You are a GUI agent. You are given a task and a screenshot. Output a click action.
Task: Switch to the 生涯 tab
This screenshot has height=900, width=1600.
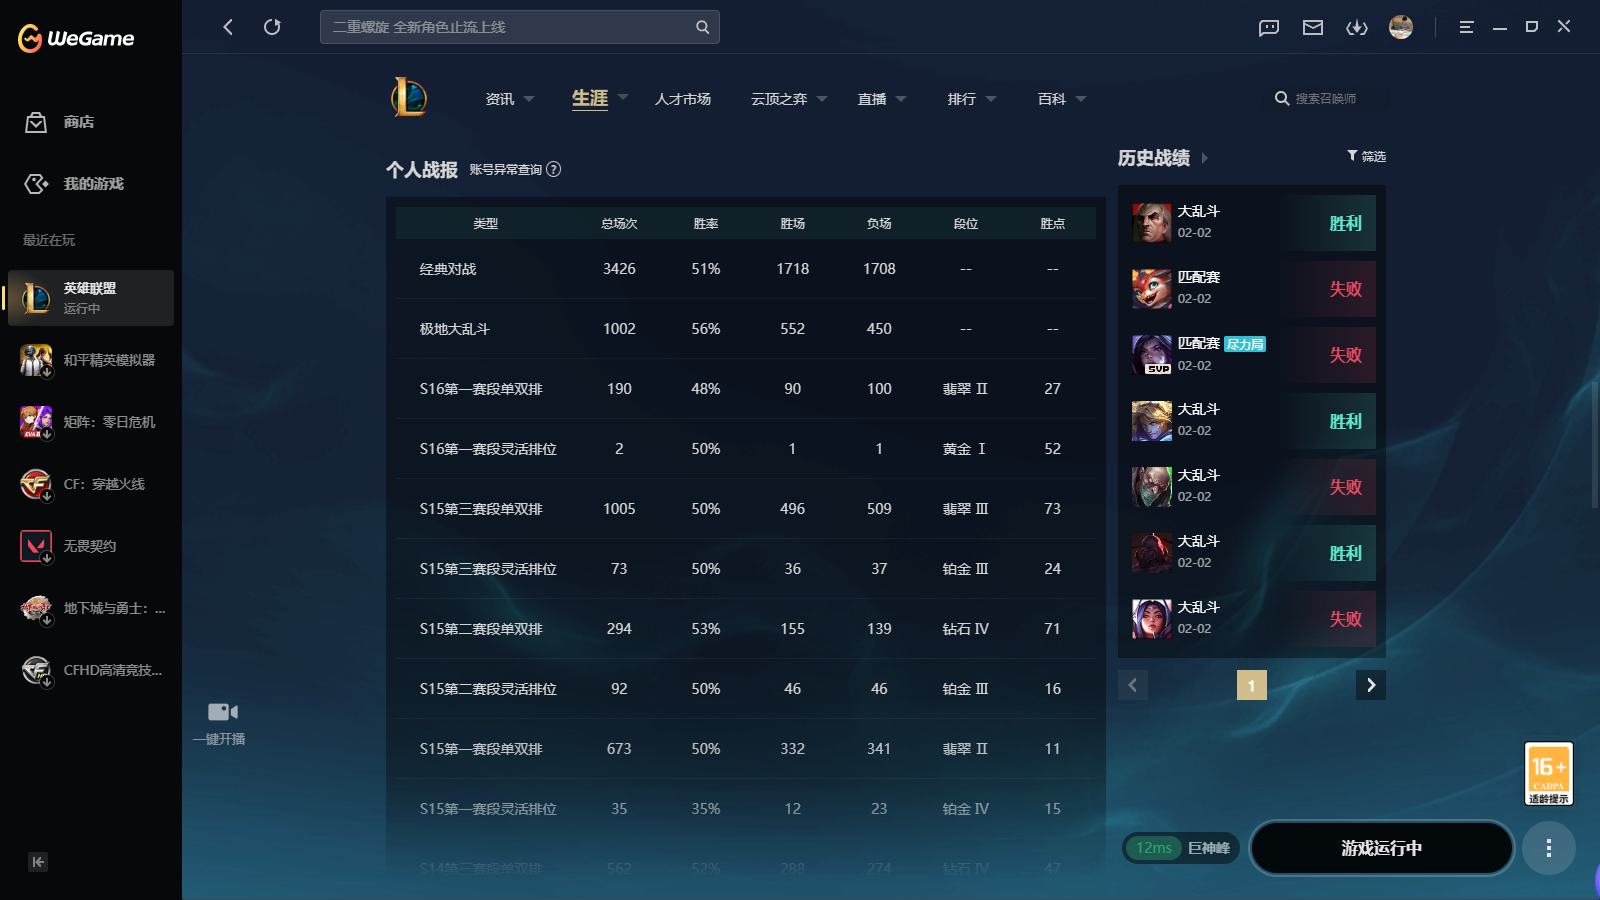pyautogui.click(x=590, y=98)
